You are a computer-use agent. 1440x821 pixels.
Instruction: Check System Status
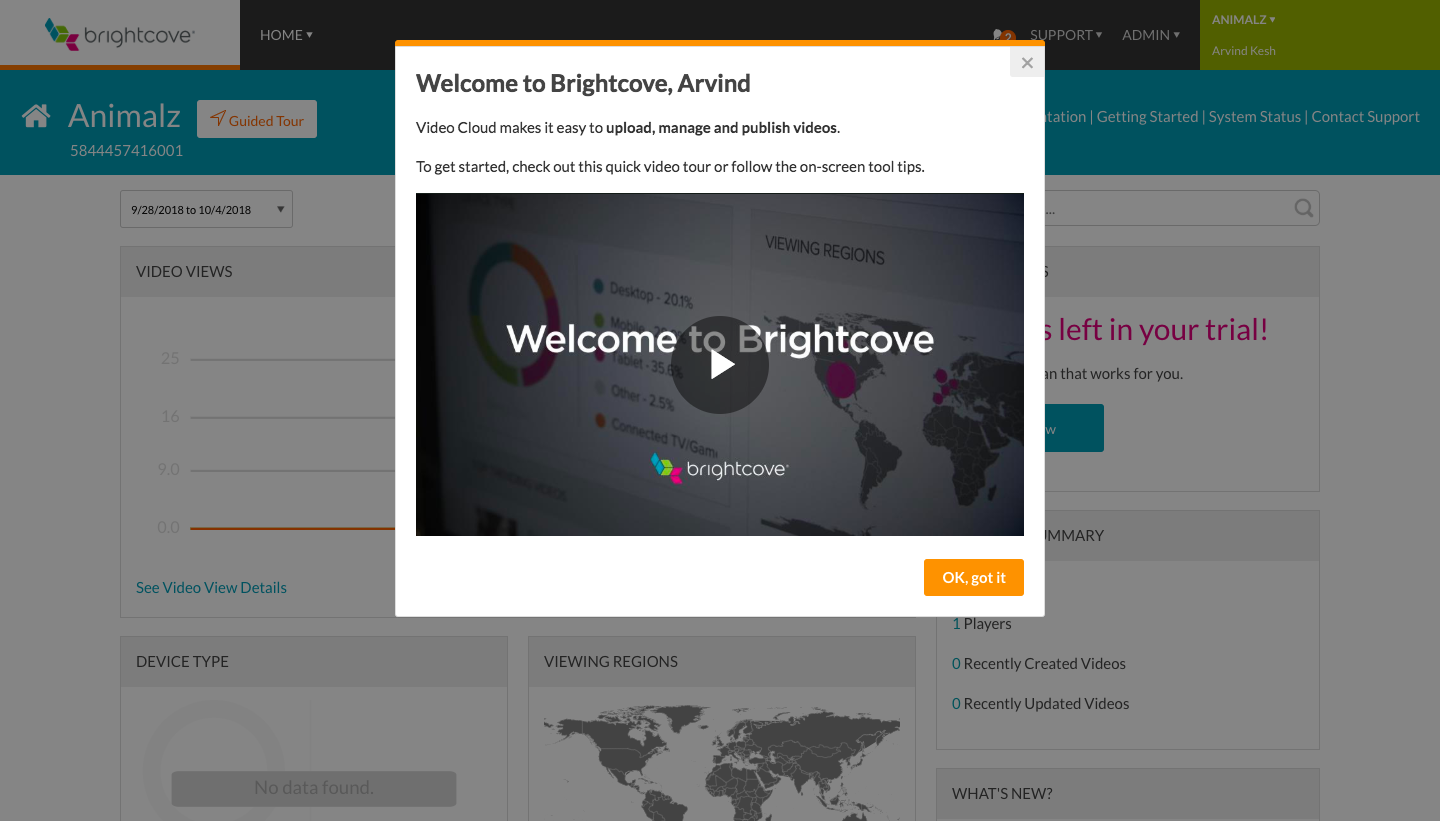(1254, 116)
